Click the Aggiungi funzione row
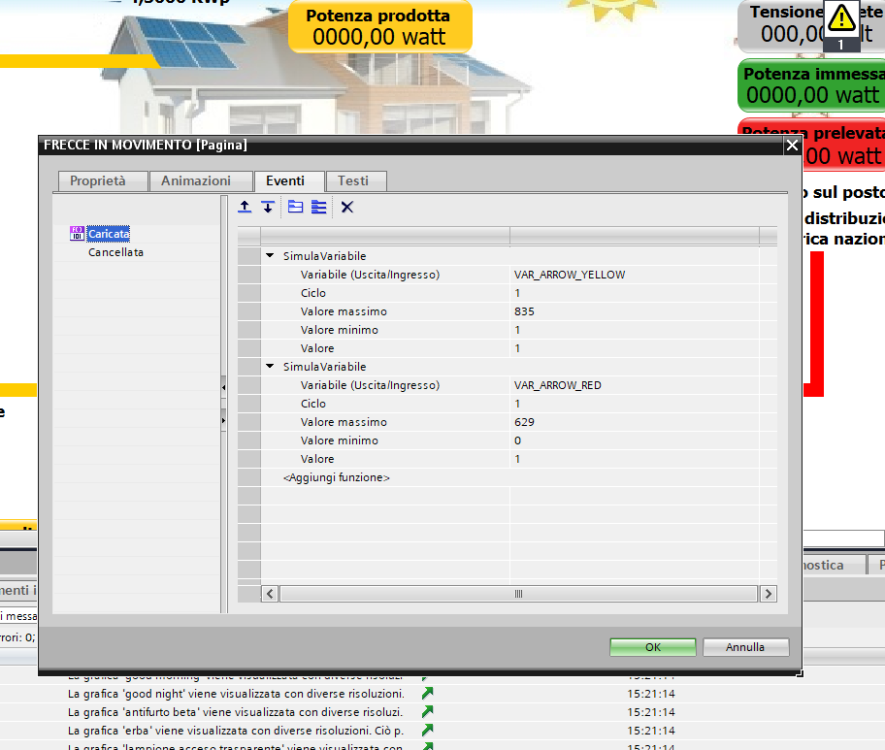Viewport: 885px width, 750px height. [x=337, y=478]
